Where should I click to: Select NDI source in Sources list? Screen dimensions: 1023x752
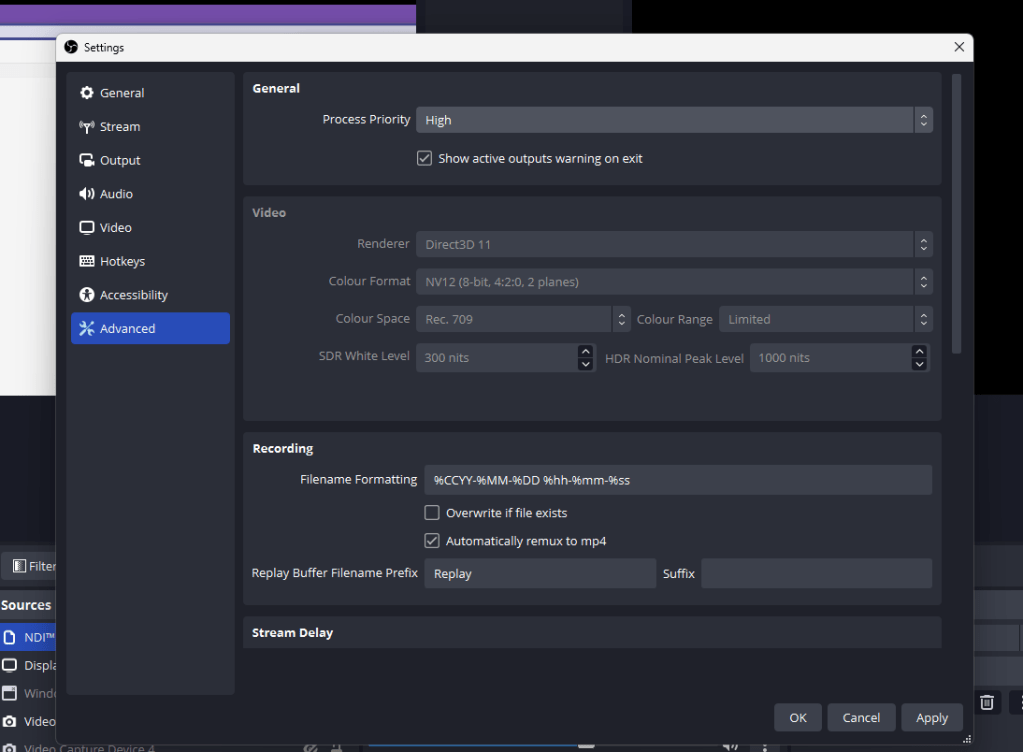(x=28, y=637)
